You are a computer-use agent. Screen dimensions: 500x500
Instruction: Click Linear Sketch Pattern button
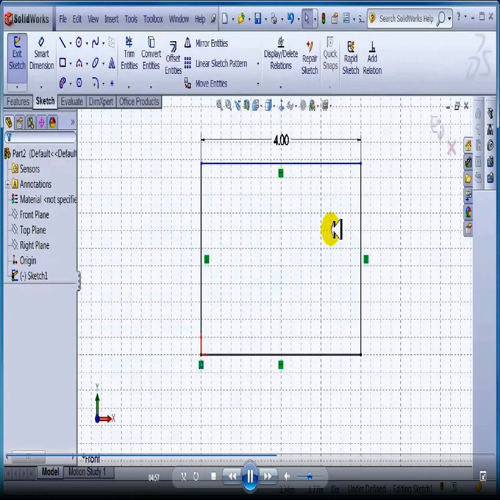216,63
